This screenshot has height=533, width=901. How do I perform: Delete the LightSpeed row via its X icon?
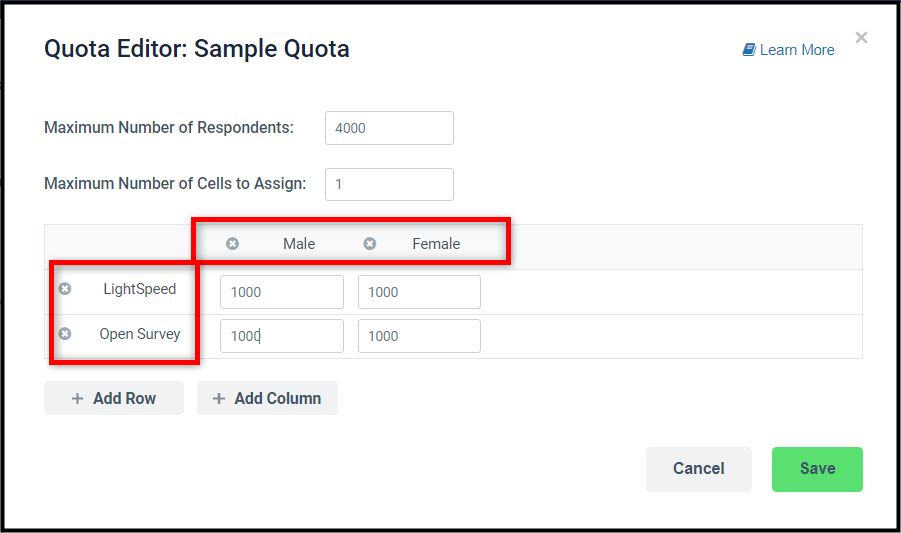65,288
